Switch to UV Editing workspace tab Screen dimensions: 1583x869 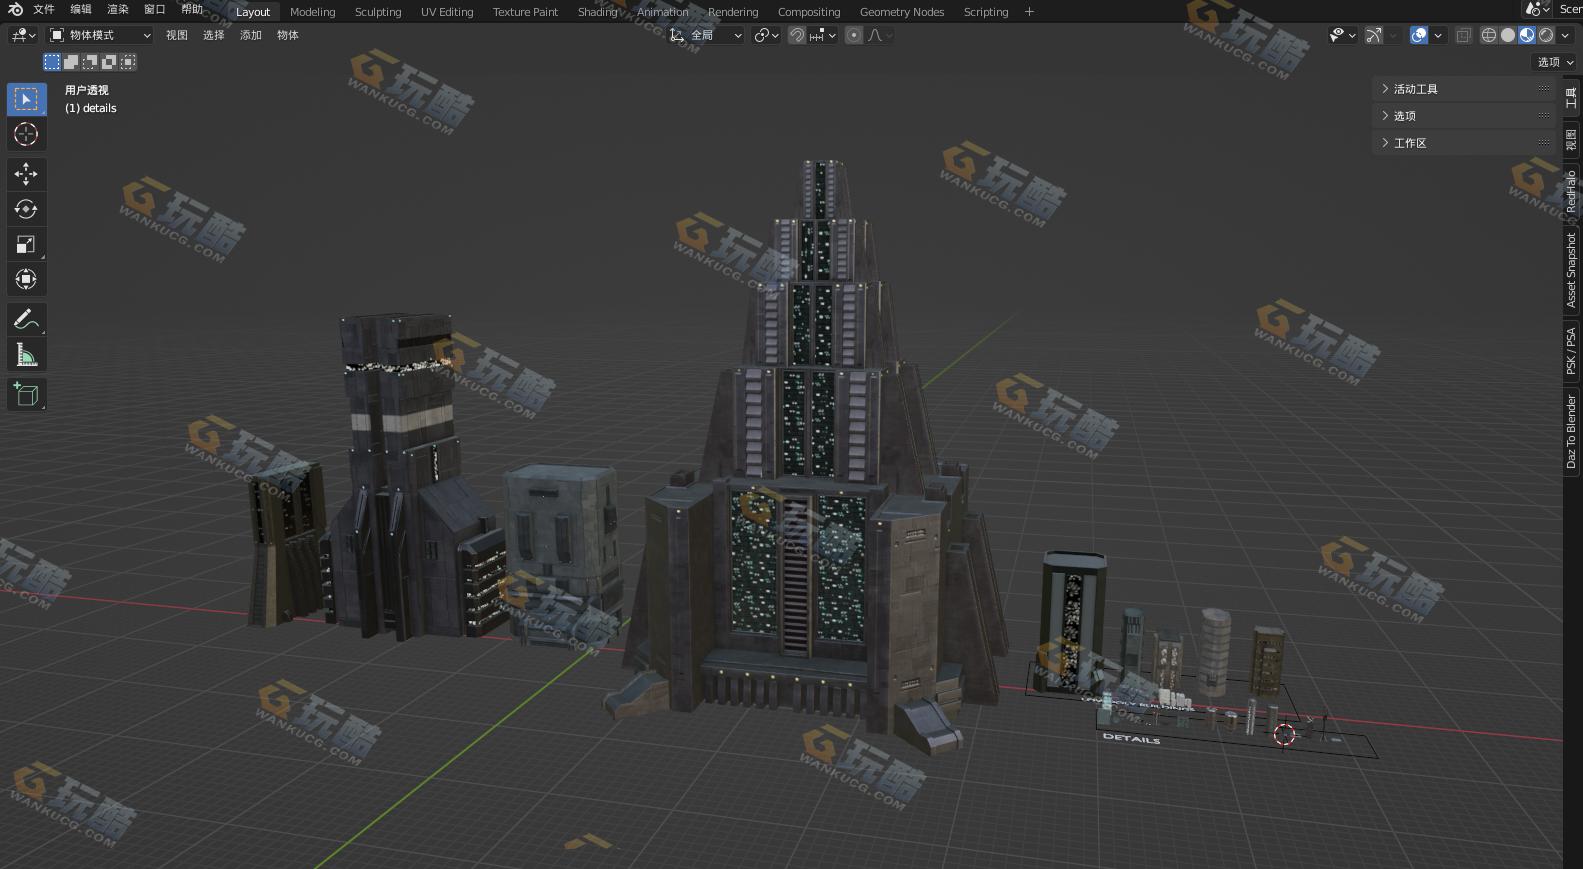447,12
